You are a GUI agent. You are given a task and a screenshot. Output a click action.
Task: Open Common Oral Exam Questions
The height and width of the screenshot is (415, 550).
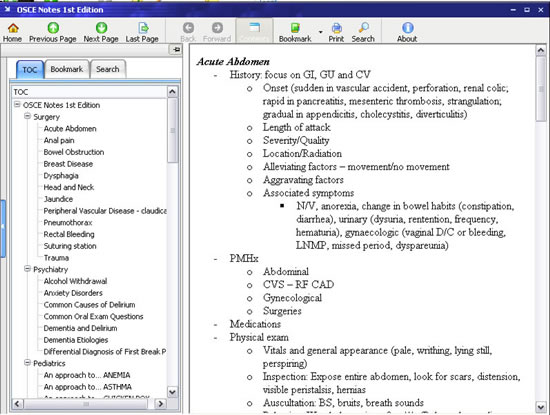click(x=93, y=316)
